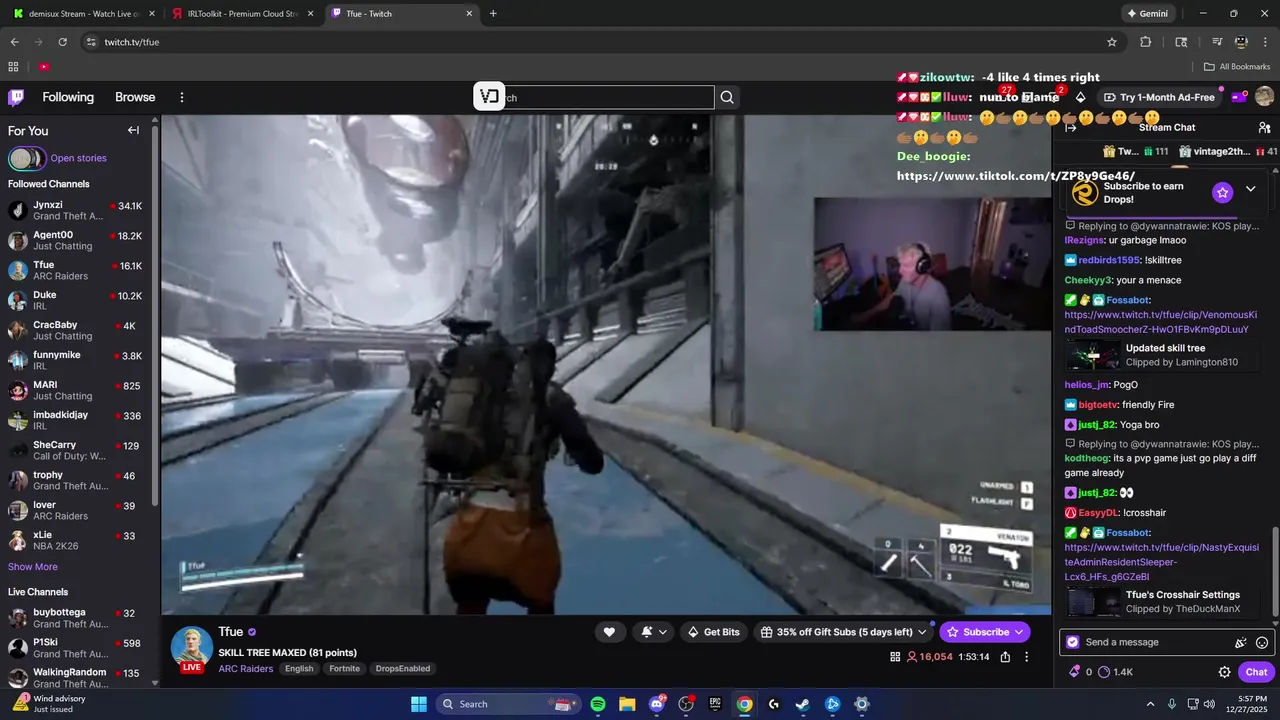Expand the Subscribe to earn Drops chevron
The height and width of the screenshot is (720, 1280).
[x=1250, y=189]
